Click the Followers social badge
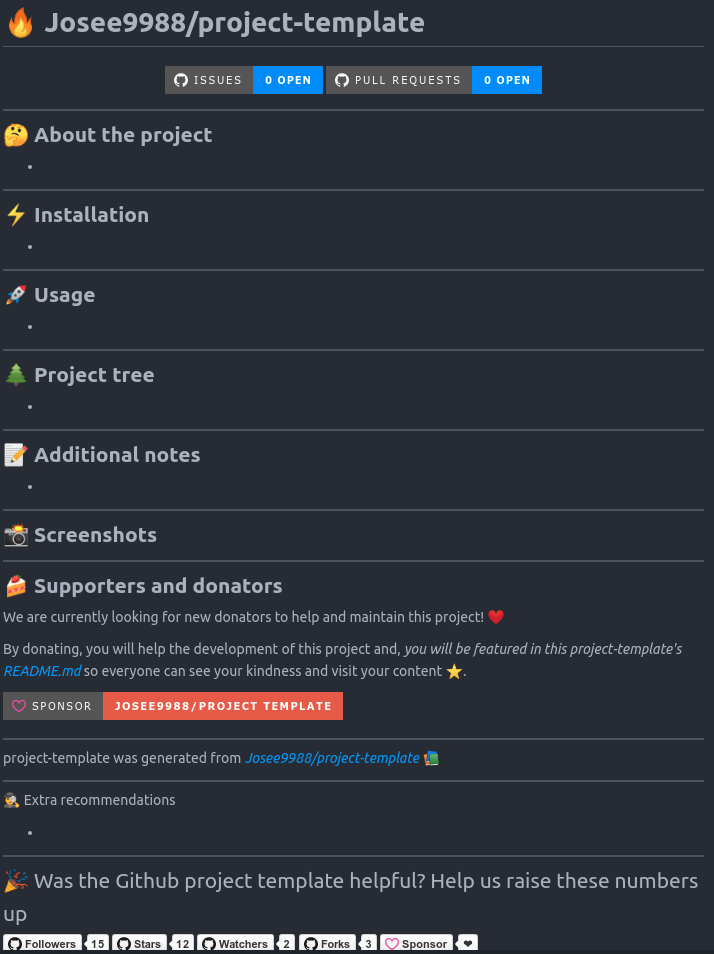 pos(42,943)
